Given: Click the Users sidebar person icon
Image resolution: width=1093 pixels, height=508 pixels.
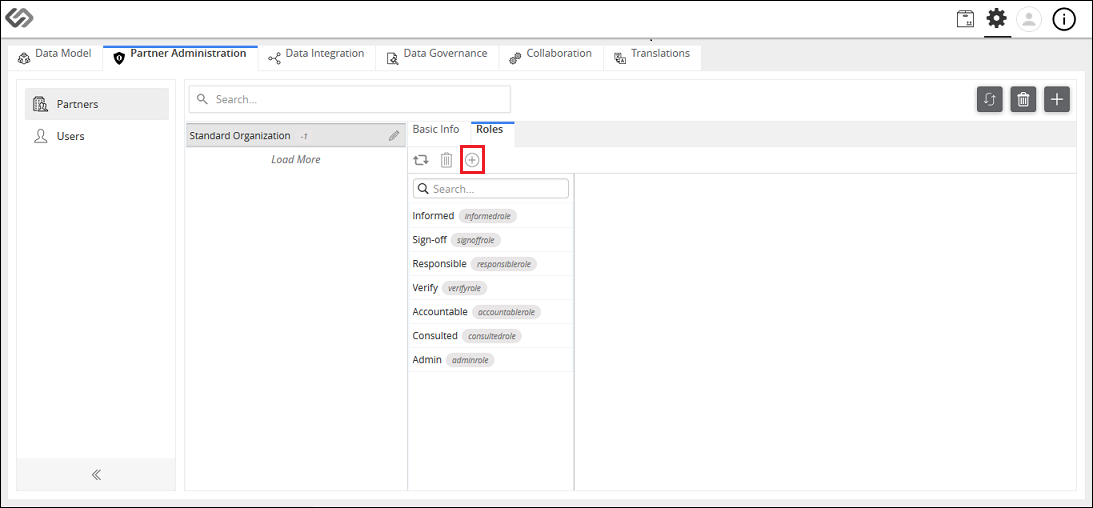Looking at the screenshot, I should click(40, 136).
